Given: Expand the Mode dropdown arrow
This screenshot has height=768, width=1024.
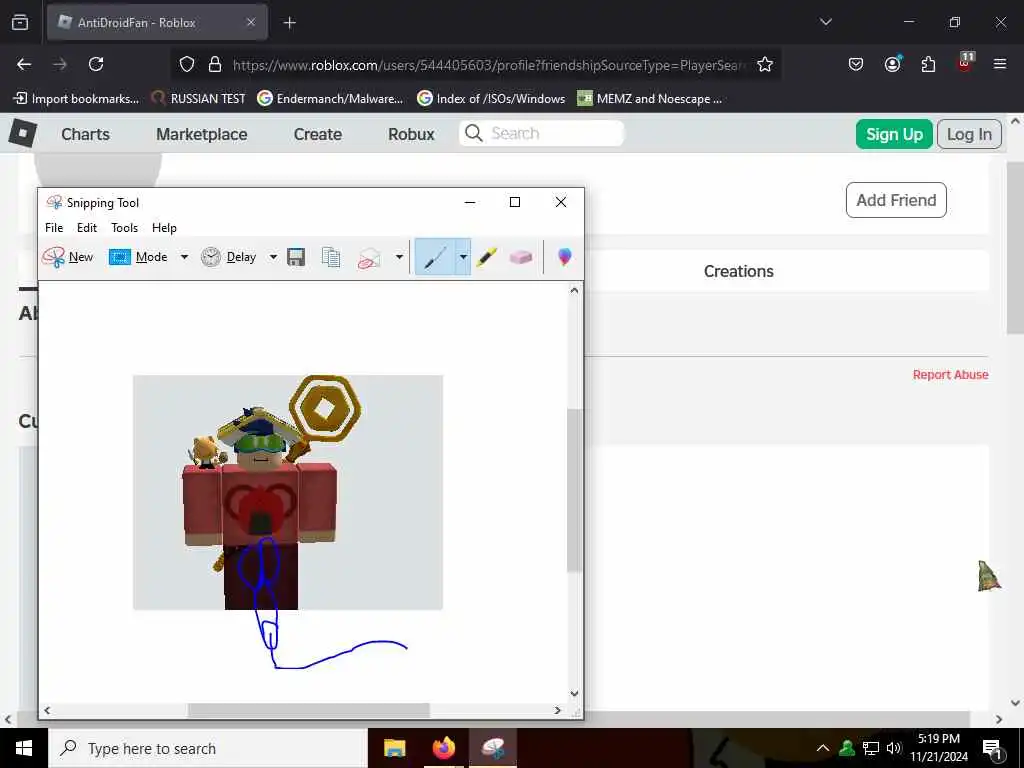Looking at the screenshot, I should point(184,257).
